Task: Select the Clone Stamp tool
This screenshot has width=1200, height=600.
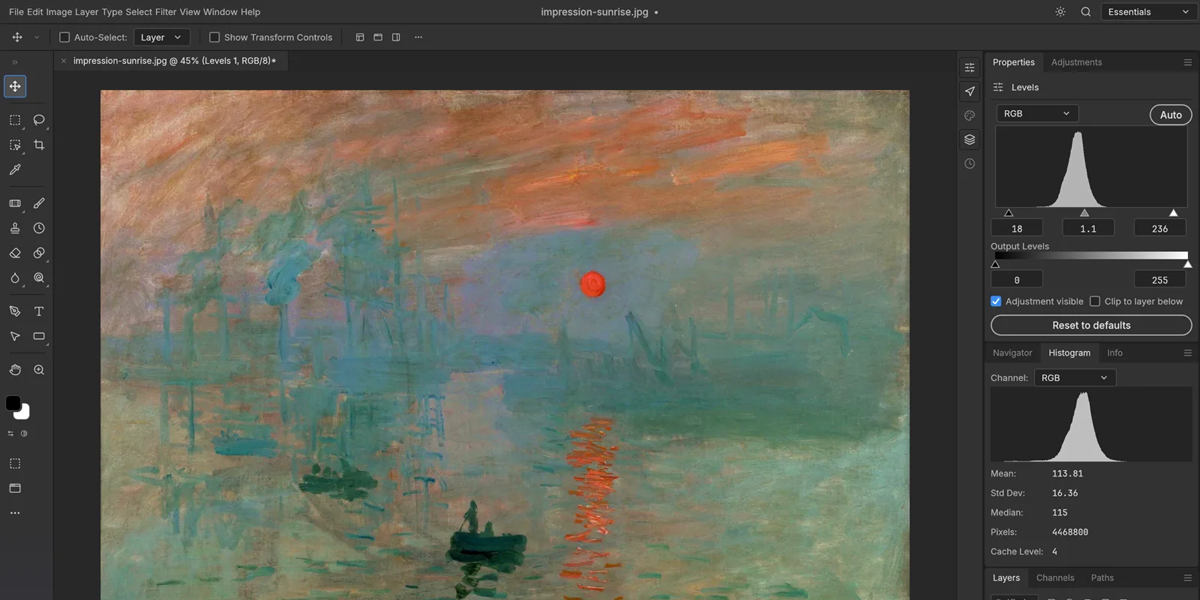Action: 15,228
